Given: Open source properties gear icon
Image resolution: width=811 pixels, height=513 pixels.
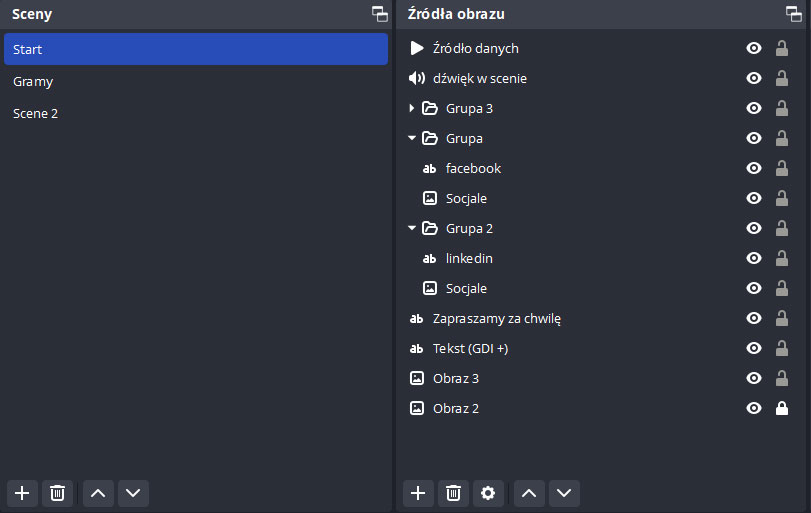Looking at the screenshot, I should click(488, 493).
